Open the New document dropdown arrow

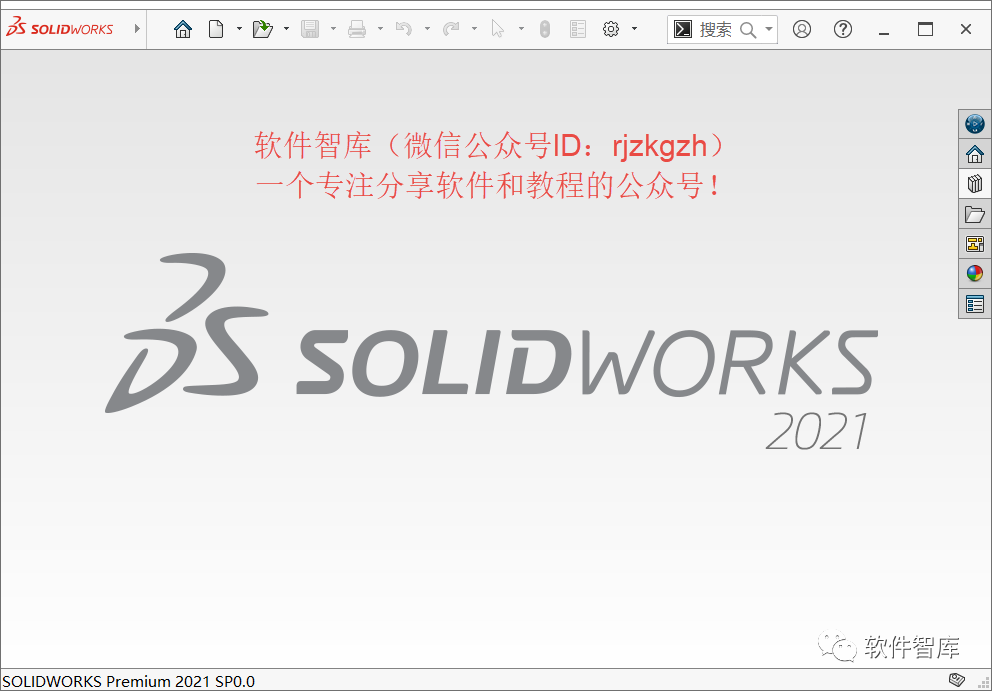click(x=239, y=29)
